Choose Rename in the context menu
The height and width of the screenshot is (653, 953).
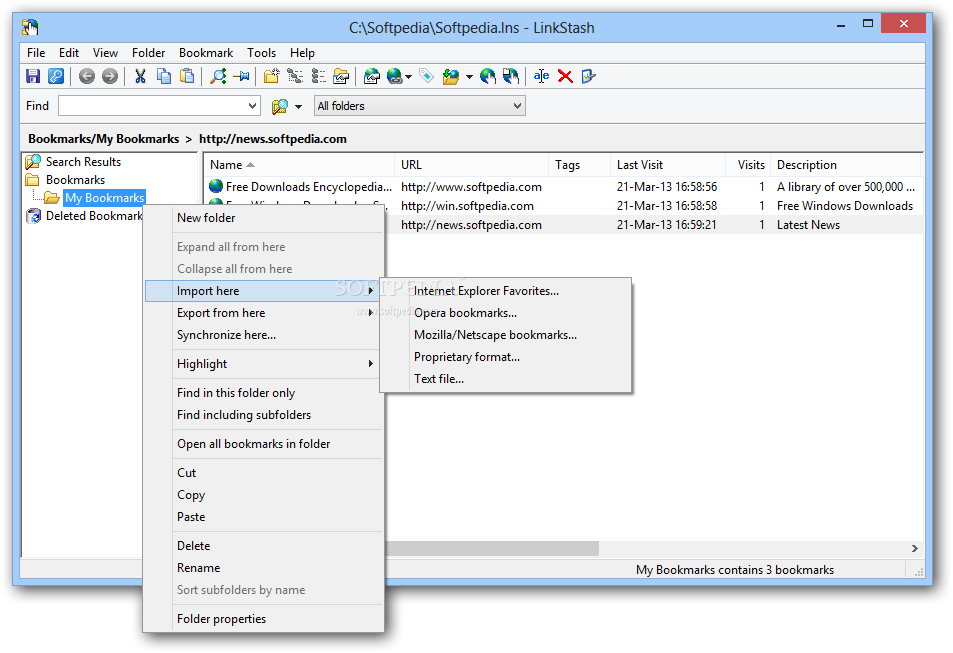[264, 567]
